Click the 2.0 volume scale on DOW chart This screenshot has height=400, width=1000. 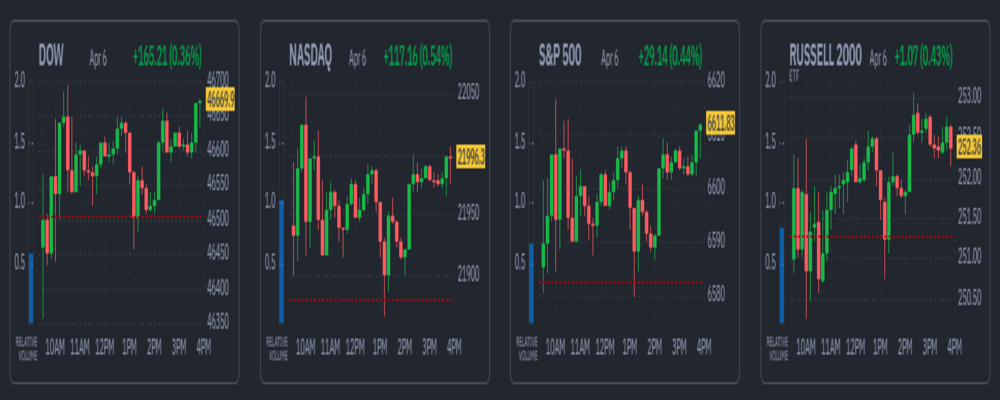(19, 81)
